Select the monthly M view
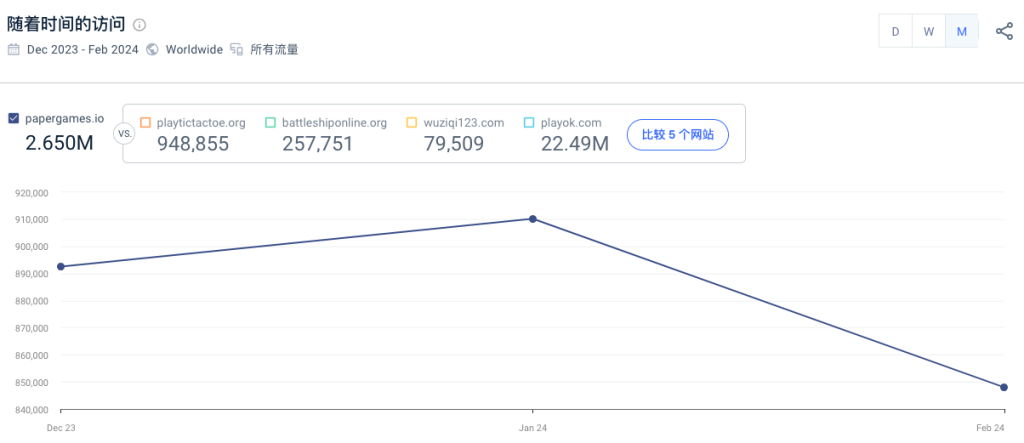The width and height of the screenshot is (1024, 443). click(x=961, y=31)
